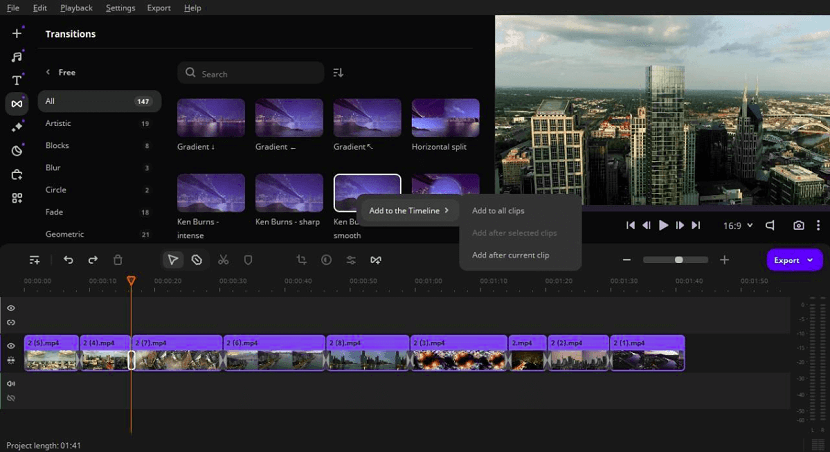
Task: Select the Fade transitions category
Action: pos(100,212)
